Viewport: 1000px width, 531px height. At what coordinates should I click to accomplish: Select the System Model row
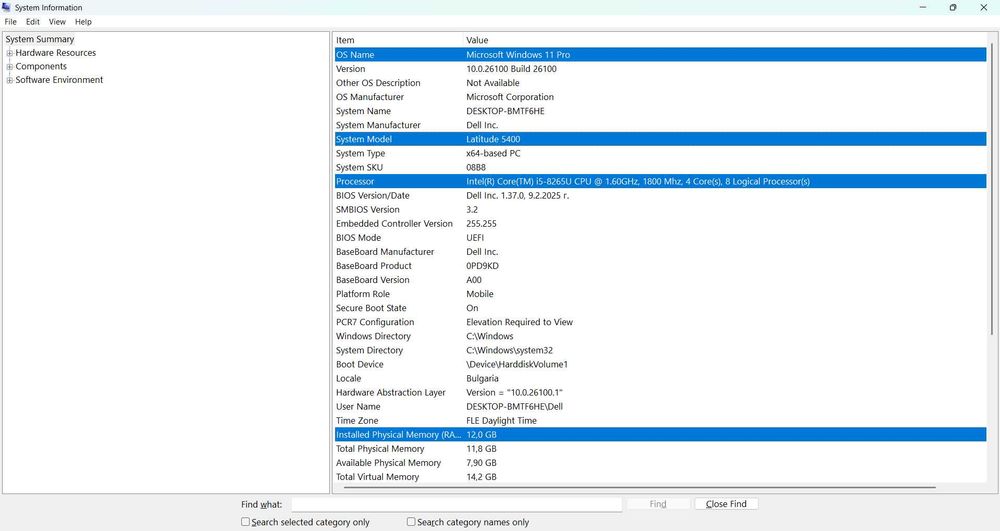(x=661, y=139)
